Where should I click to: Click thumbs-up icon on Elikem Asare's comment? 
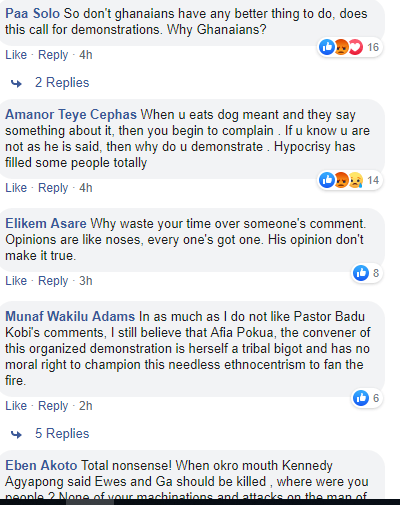[x=361, y=273]
